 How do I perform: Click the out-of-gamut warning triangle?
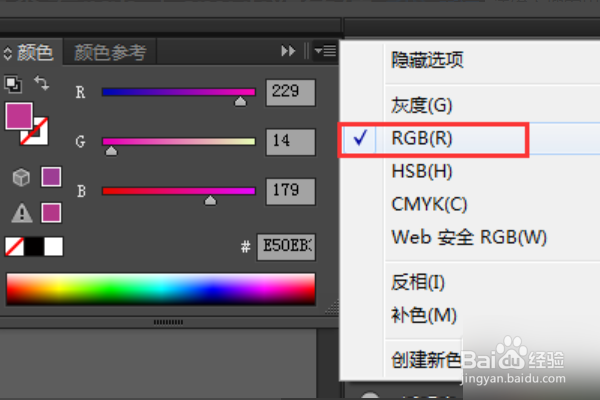pos(22,213)
